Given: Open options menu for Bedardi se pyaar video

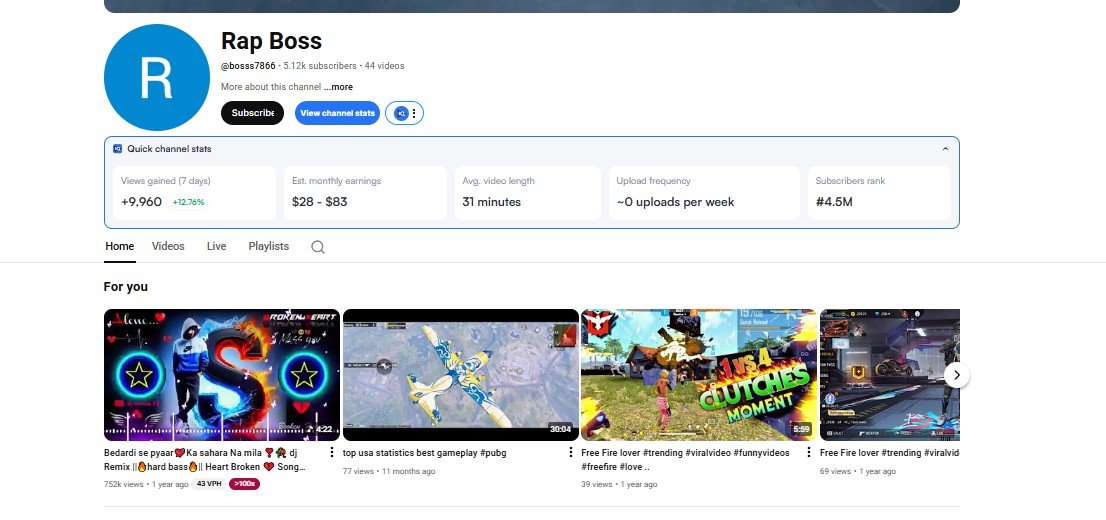Looking at the screenshot, I should (332, 453).
